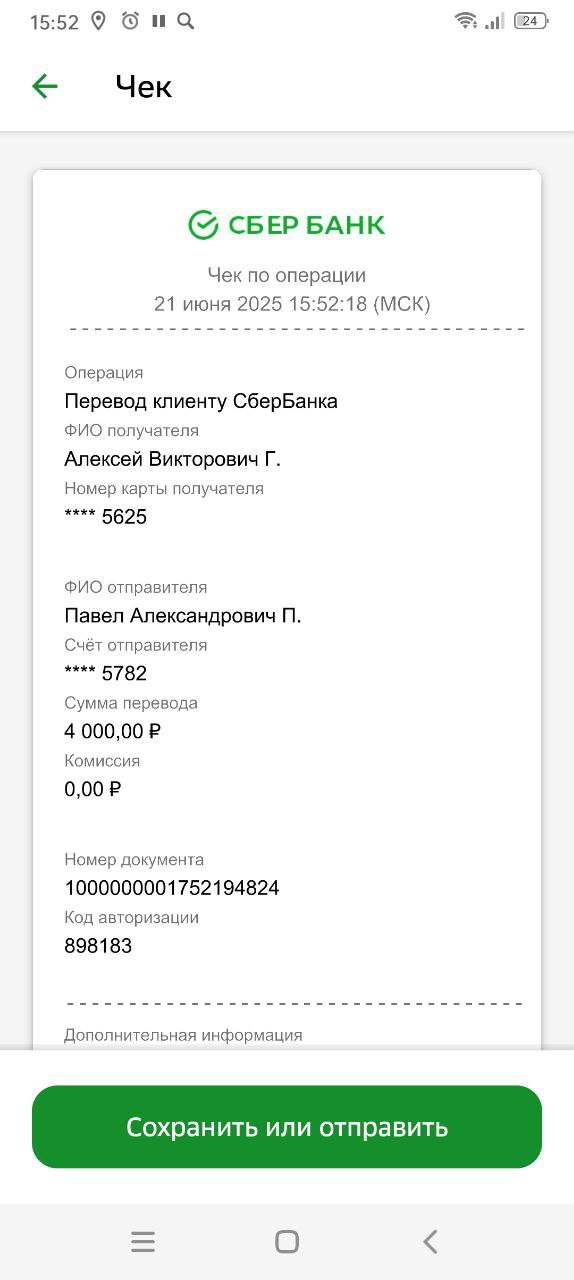Tap sender name Павел Александрович П.

pos(183,616)
